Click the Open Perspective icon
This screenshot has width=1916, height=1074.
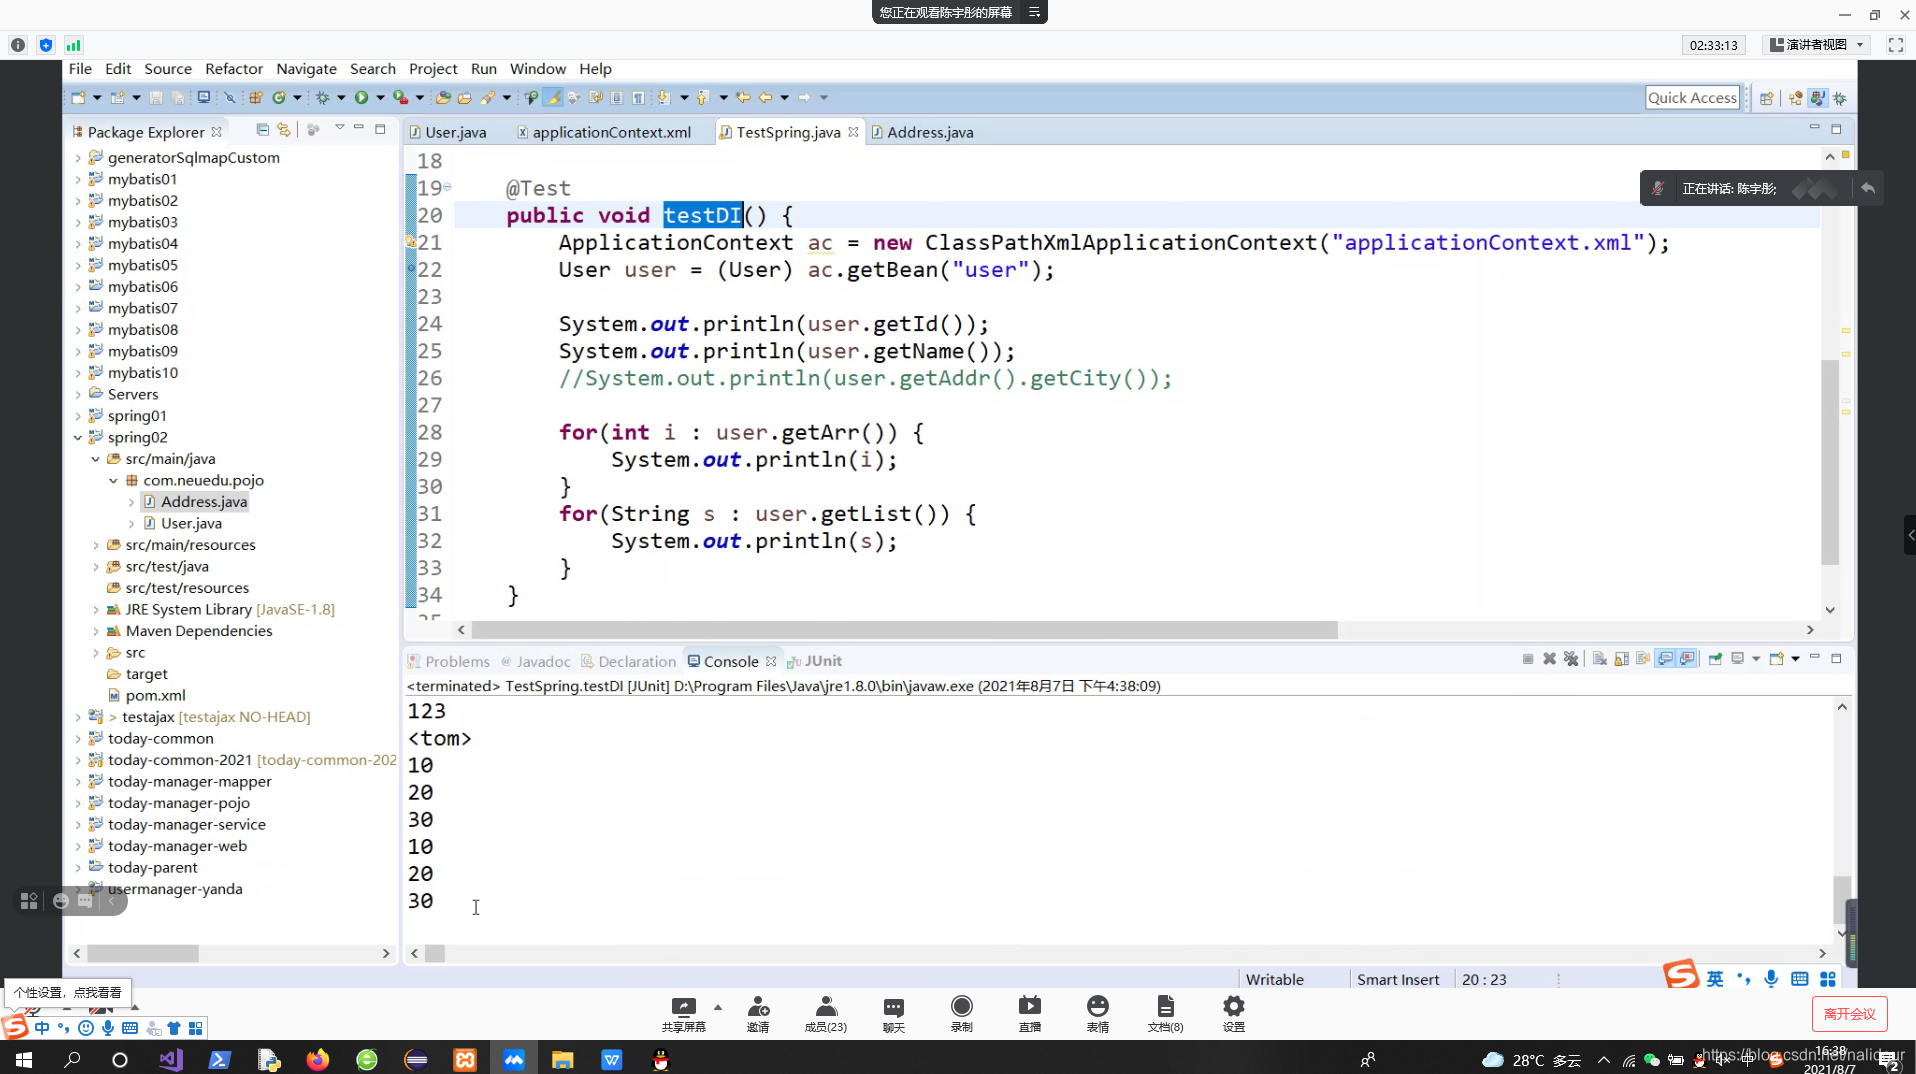tap(1767, 98)
